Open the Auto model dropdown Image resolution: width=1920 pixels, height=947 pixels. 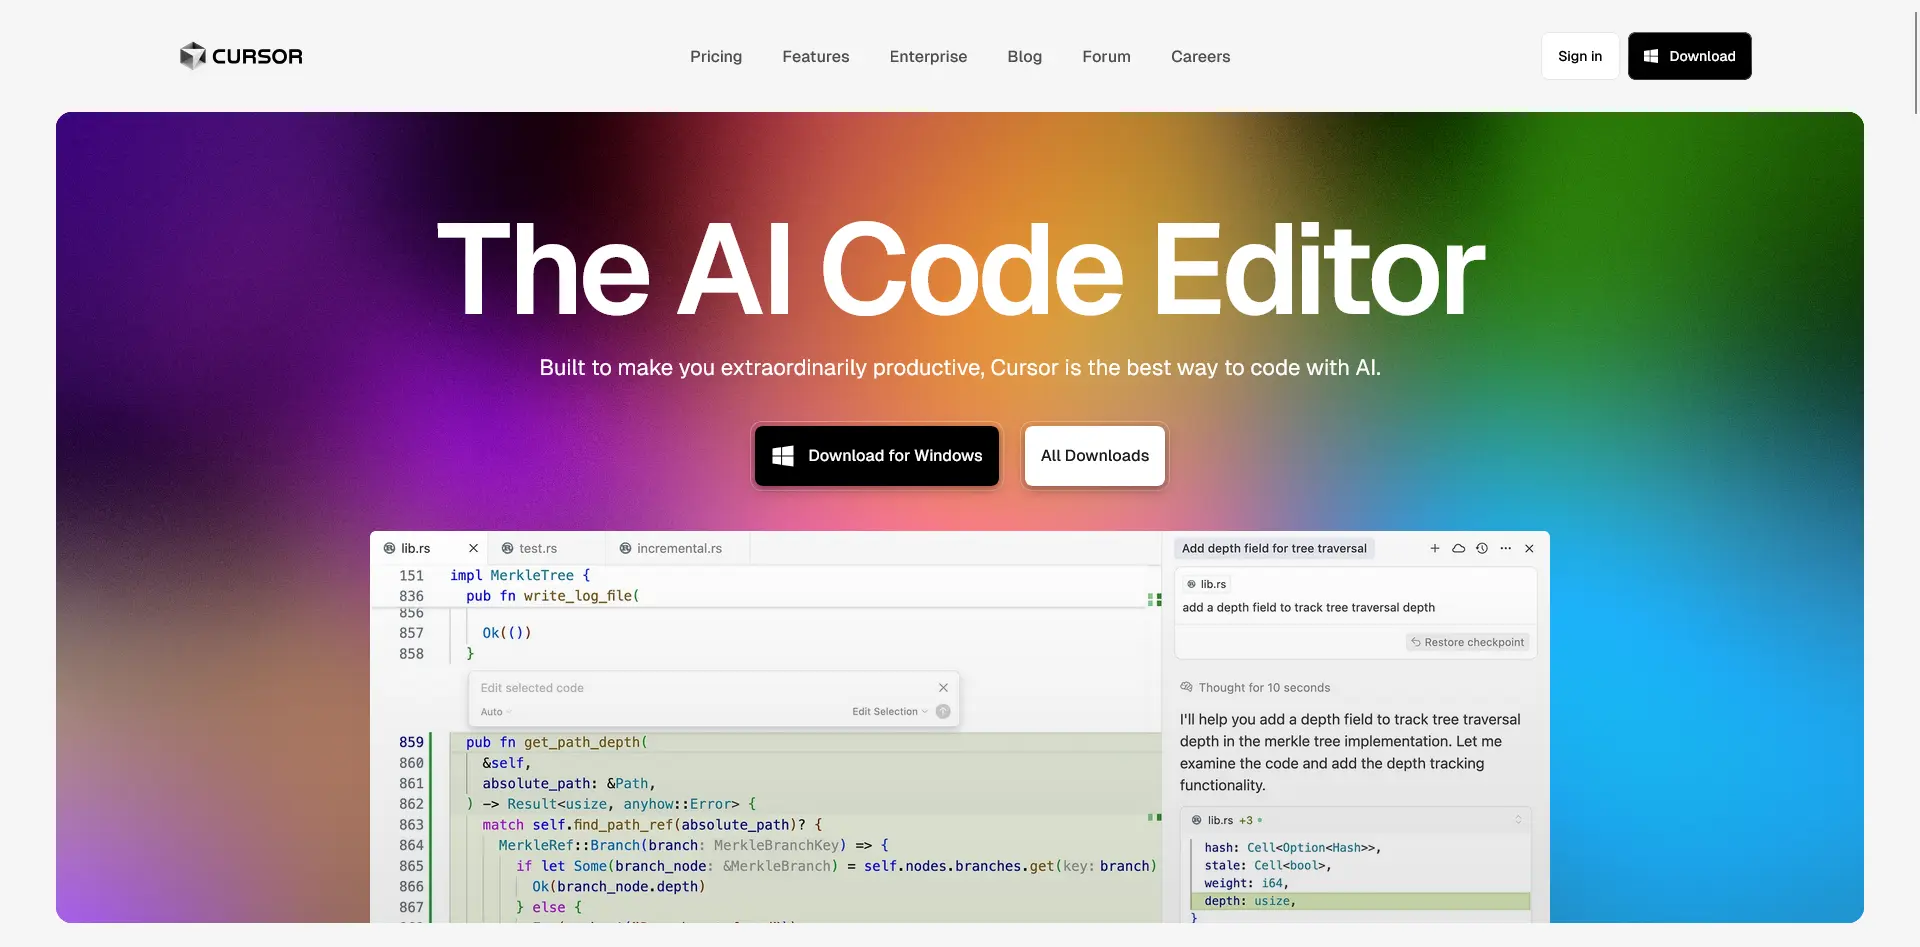coord(496,712)
